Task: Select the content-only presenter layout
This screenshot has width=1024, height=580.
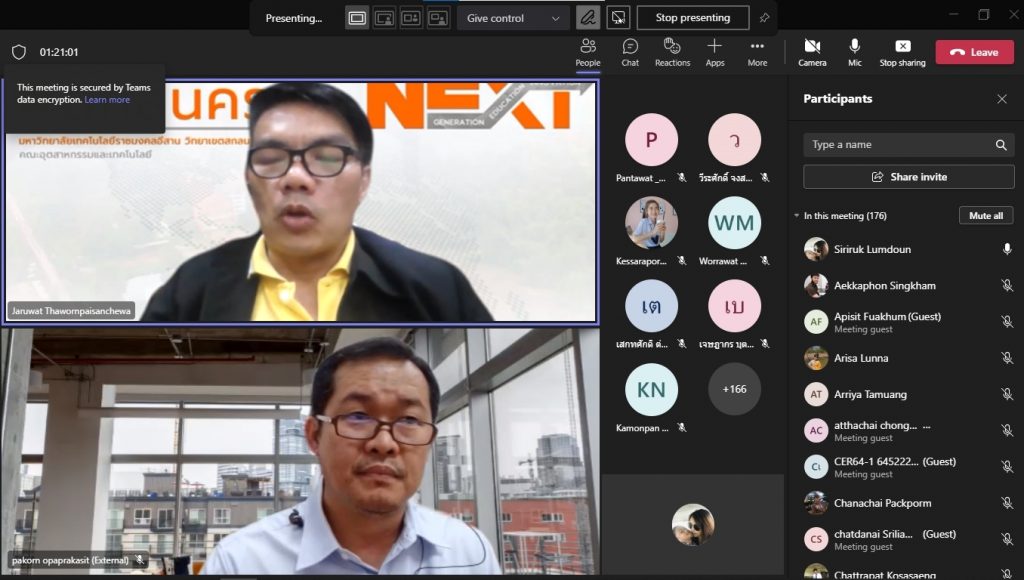Action: [357, 18]
